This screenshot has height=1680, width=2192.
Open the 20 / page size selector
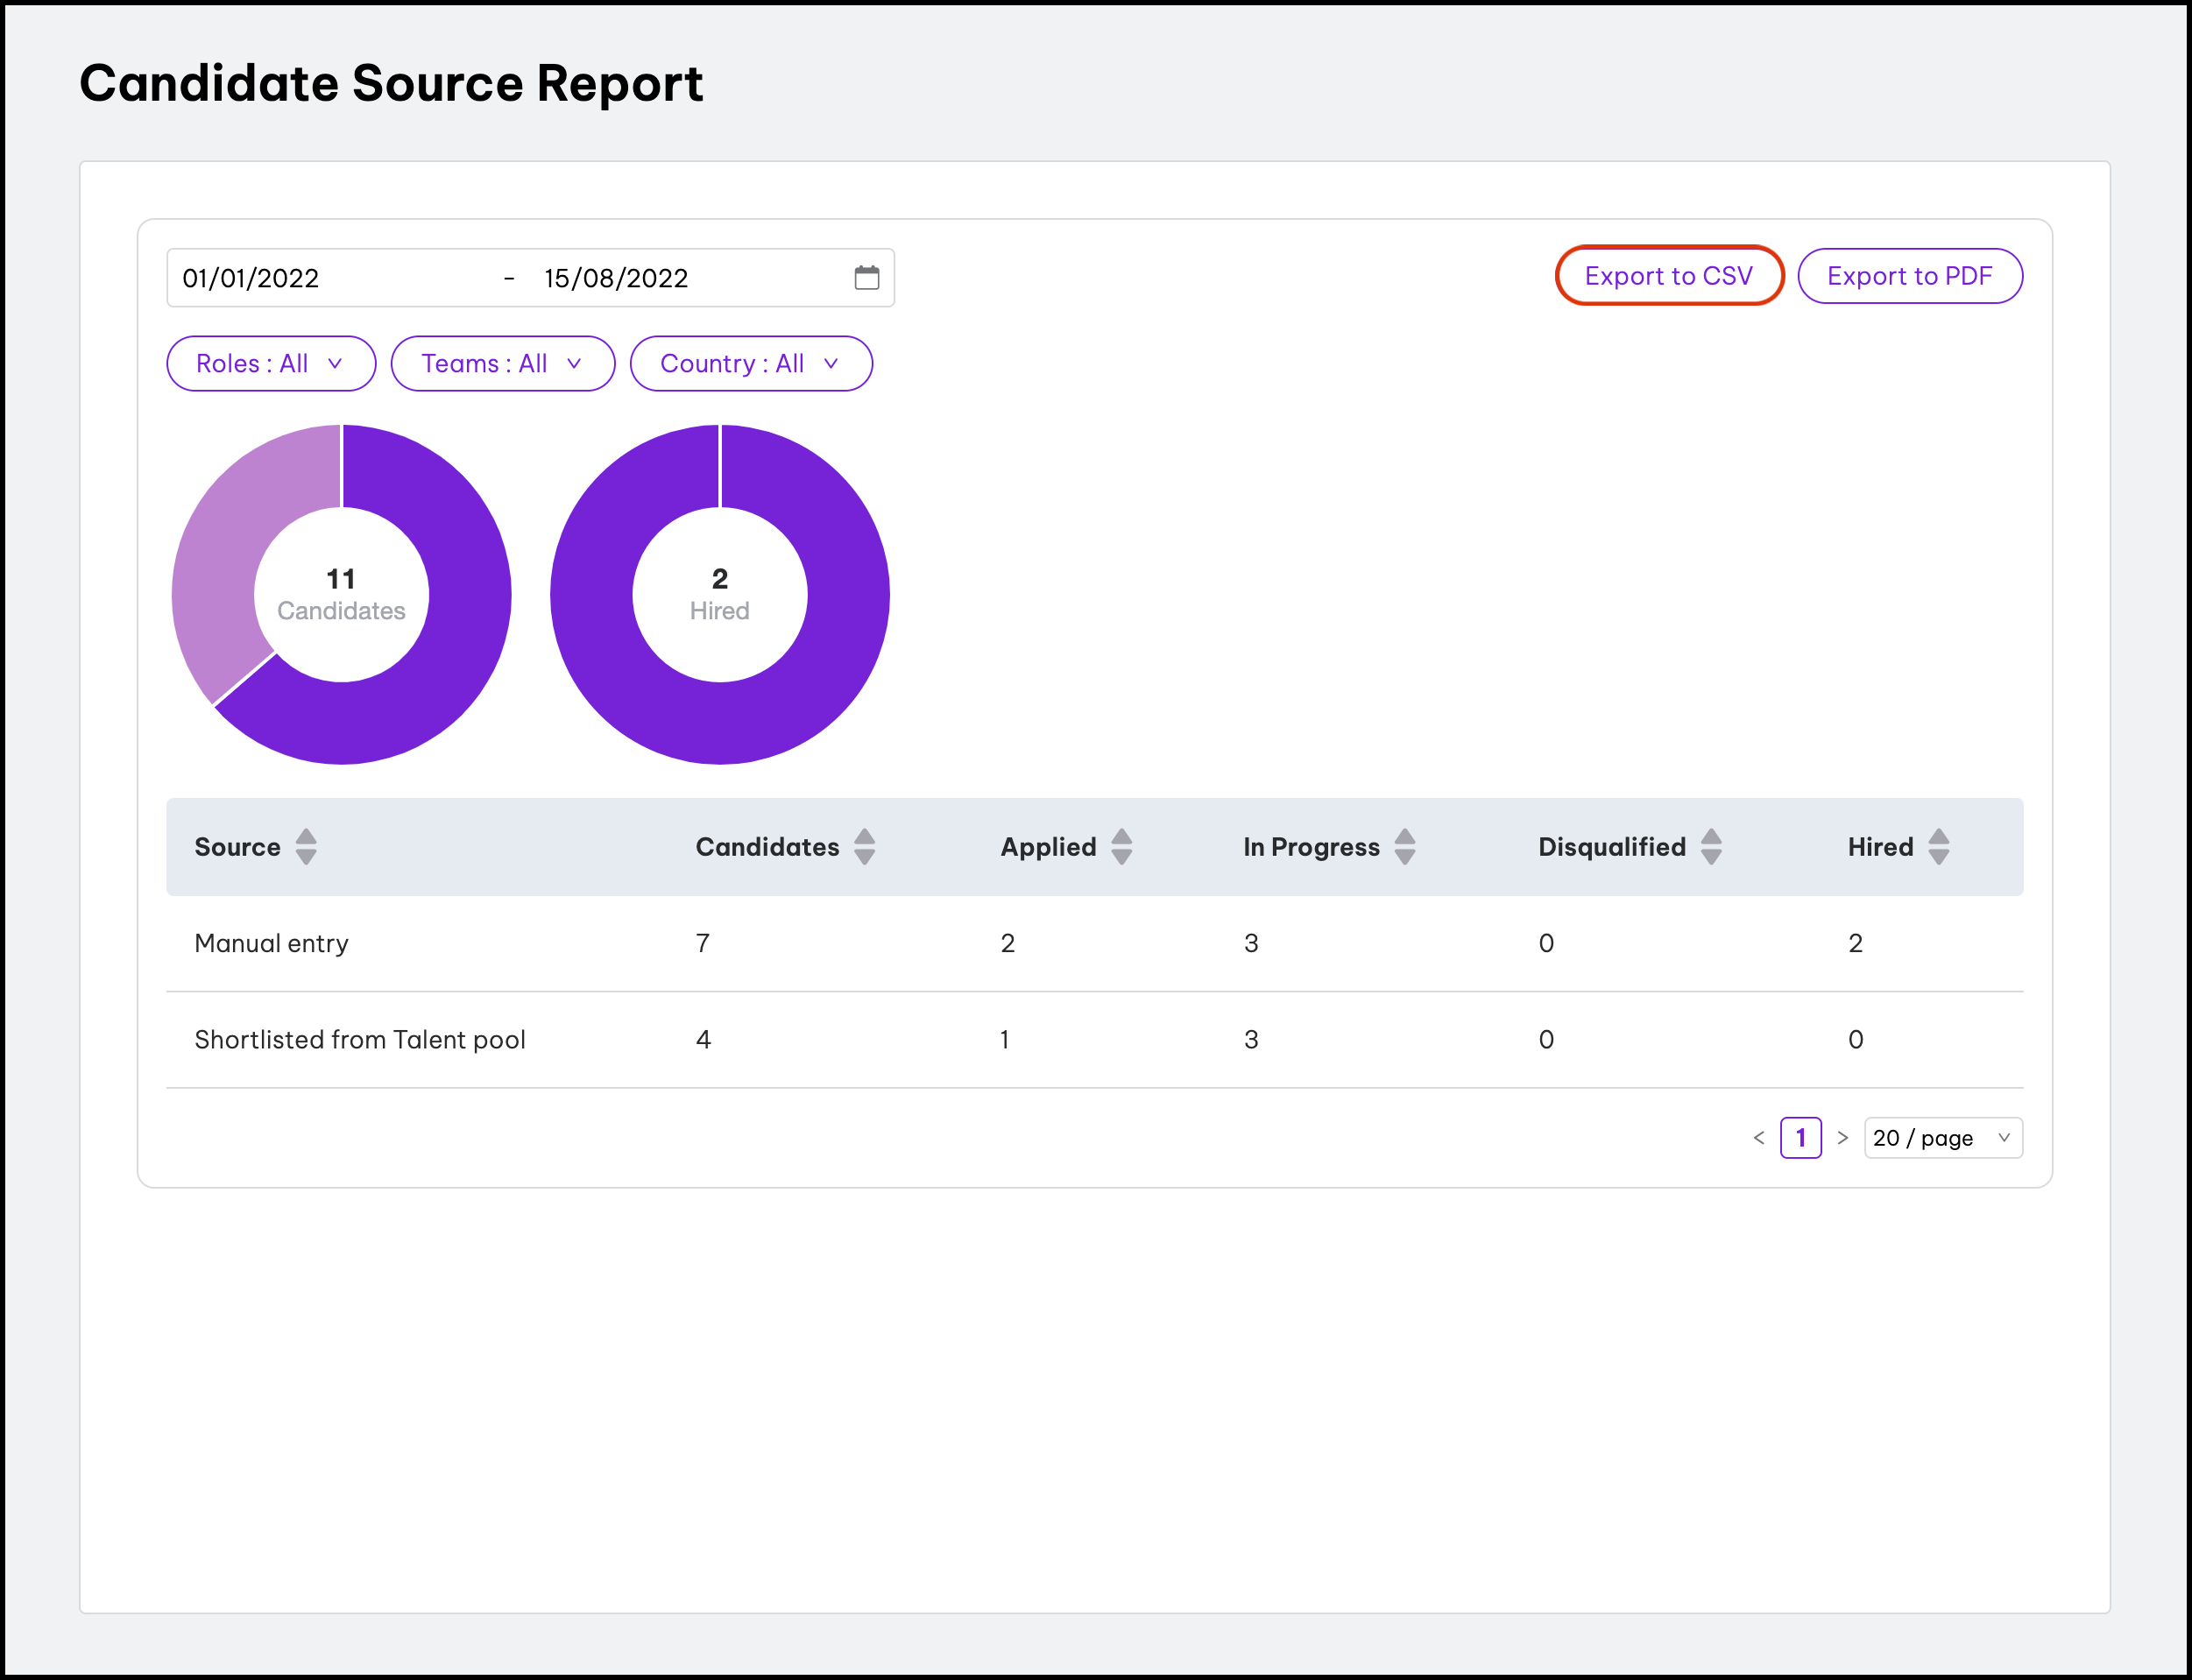point(1942,1138)
